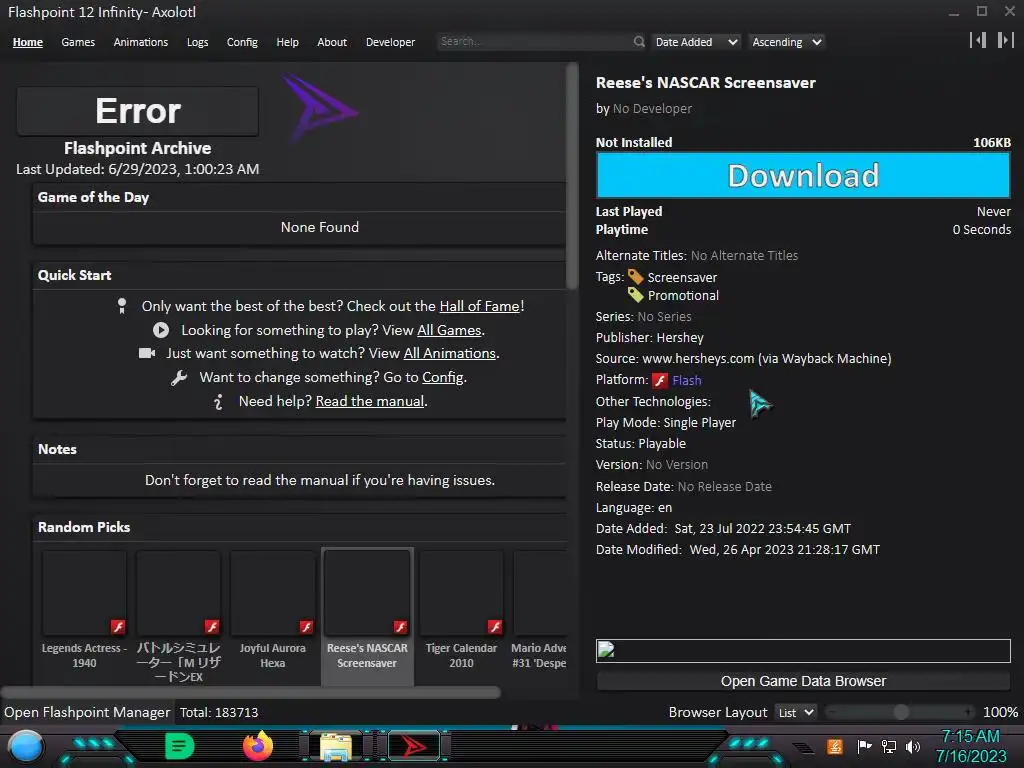Image resolution: width=1024 pixels, height=768 pixels.
Task: Open the Ascending order dropdown
Action: (786, 42)
